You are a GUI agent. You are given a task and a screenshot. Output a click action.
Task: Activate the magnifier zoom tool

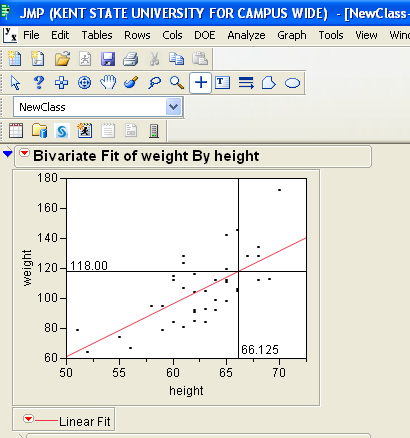pyautogui.click(x=177, y=82)
